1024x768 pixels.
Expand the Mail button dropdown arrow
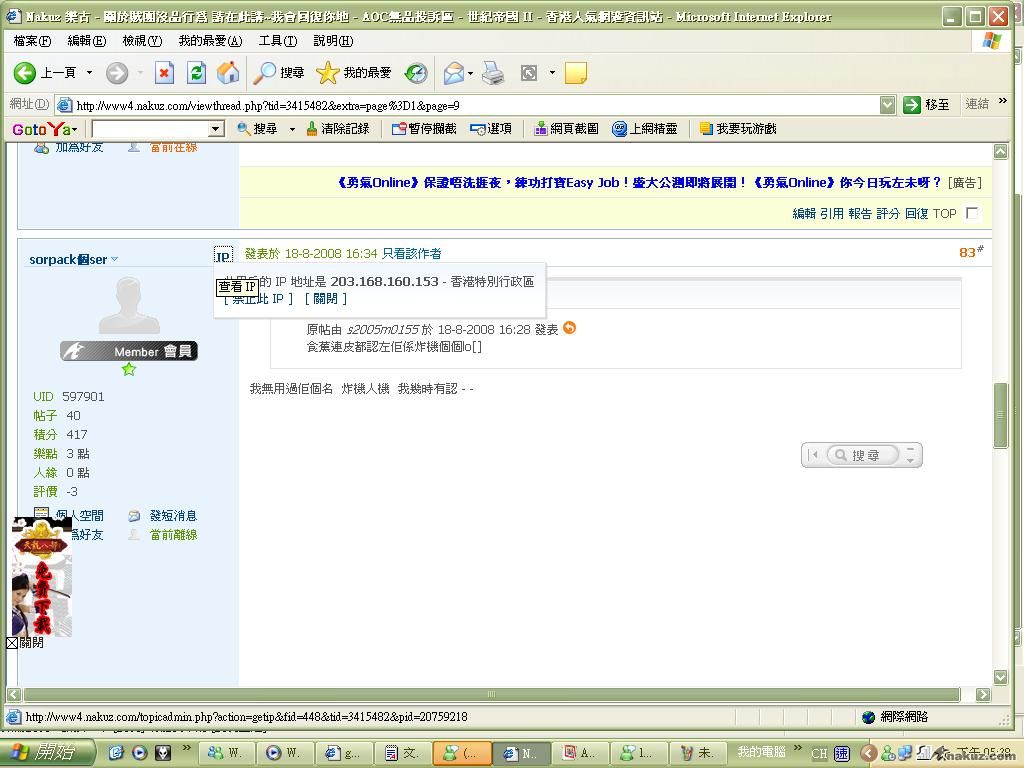click(470, 72)
